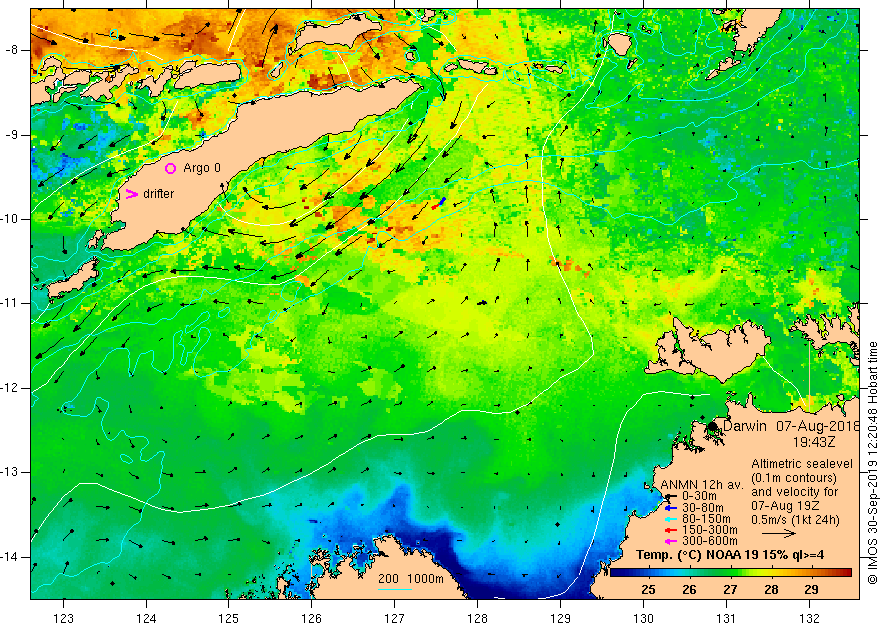Click longitude axis label 126

pos(311,618)
